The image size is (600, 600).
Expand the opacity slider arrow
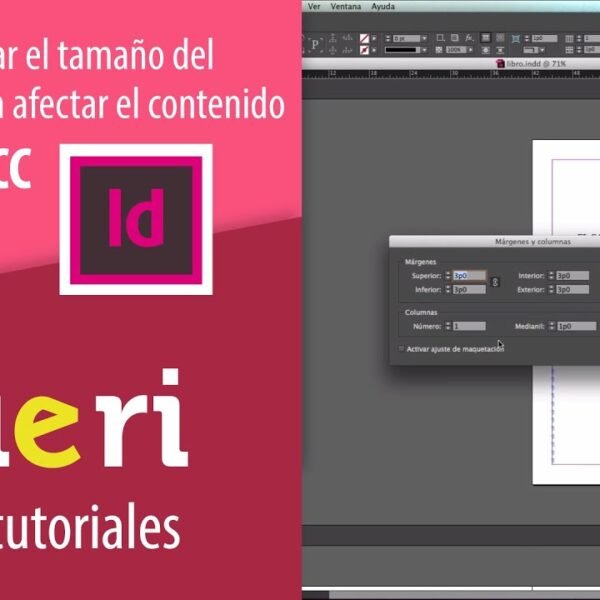(471, 50)
